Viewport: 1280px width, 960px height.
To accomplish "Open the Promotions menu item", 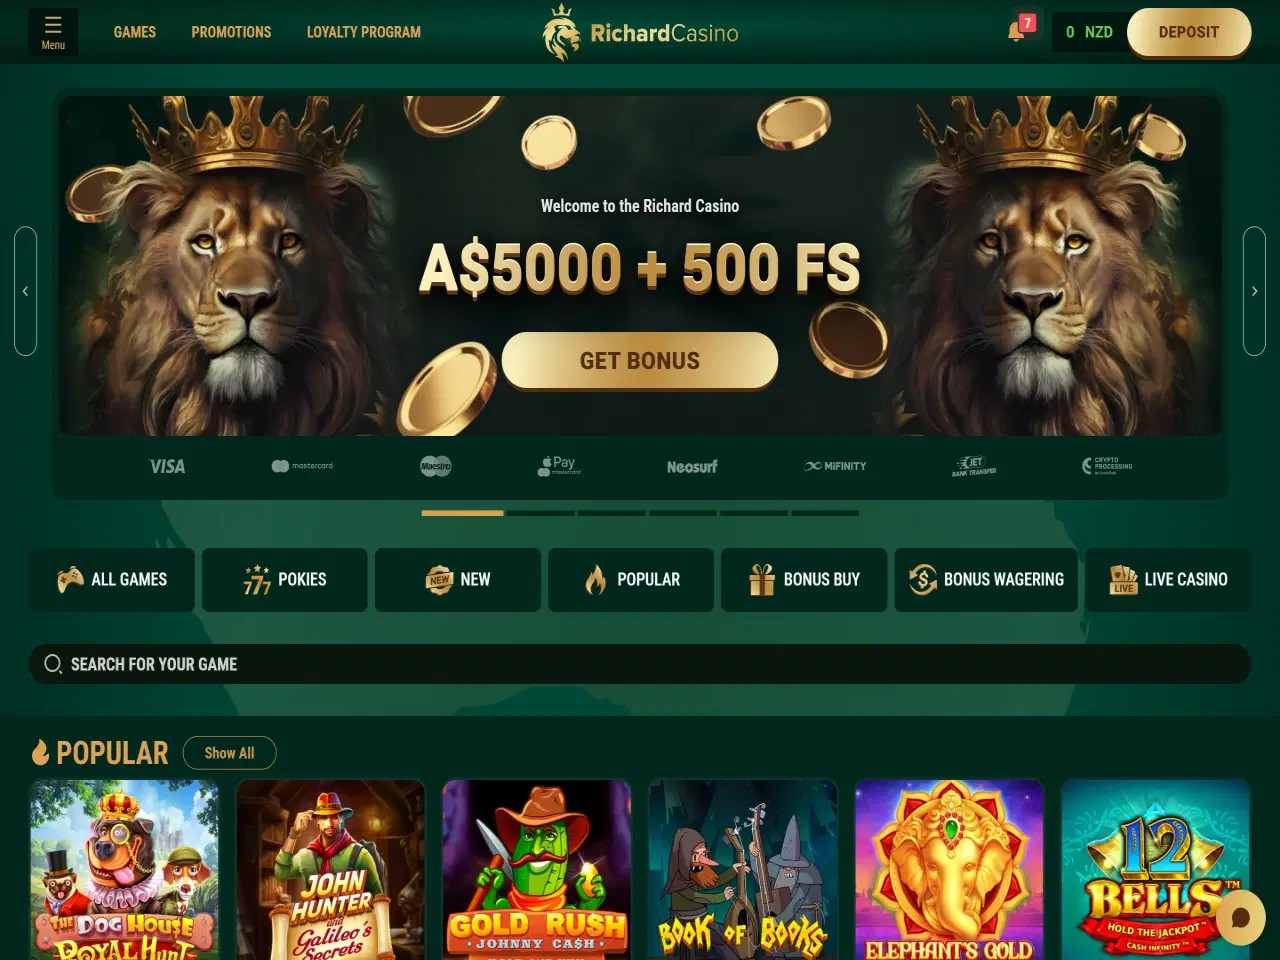I will [231, 32].
